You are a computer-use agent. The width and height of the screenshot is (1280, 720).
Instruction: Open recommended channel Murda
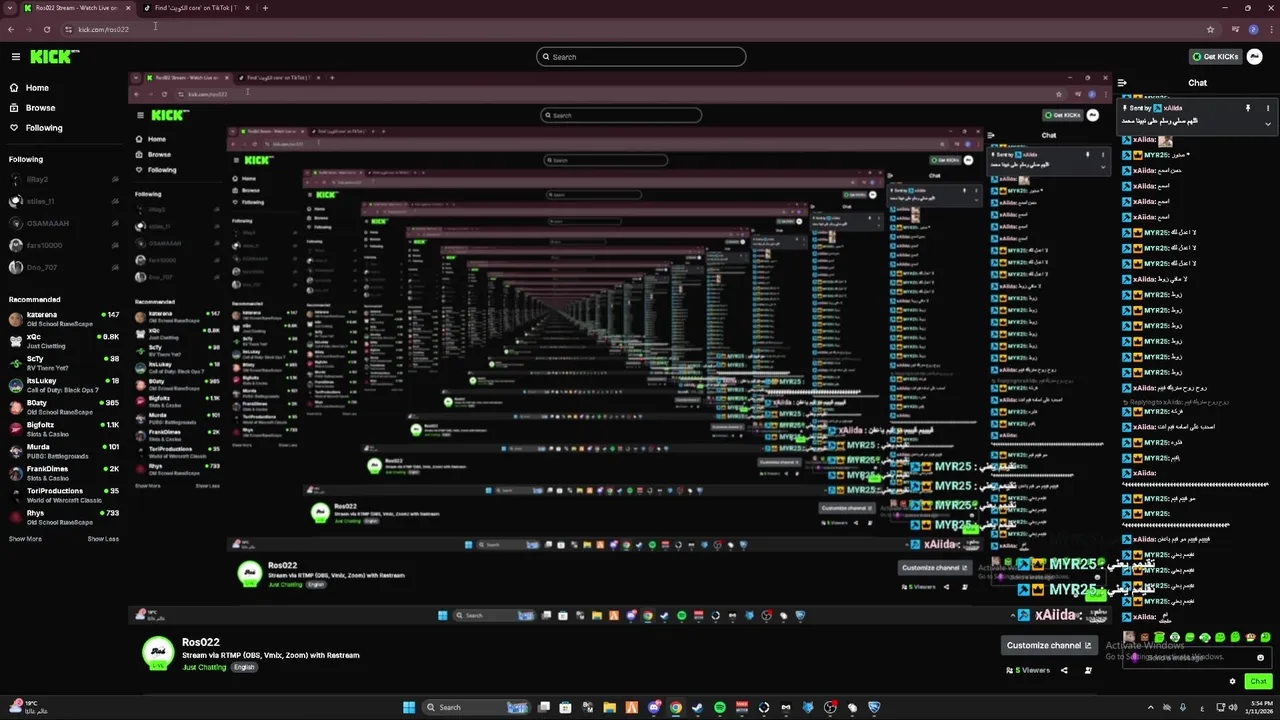tap(64, 451)
